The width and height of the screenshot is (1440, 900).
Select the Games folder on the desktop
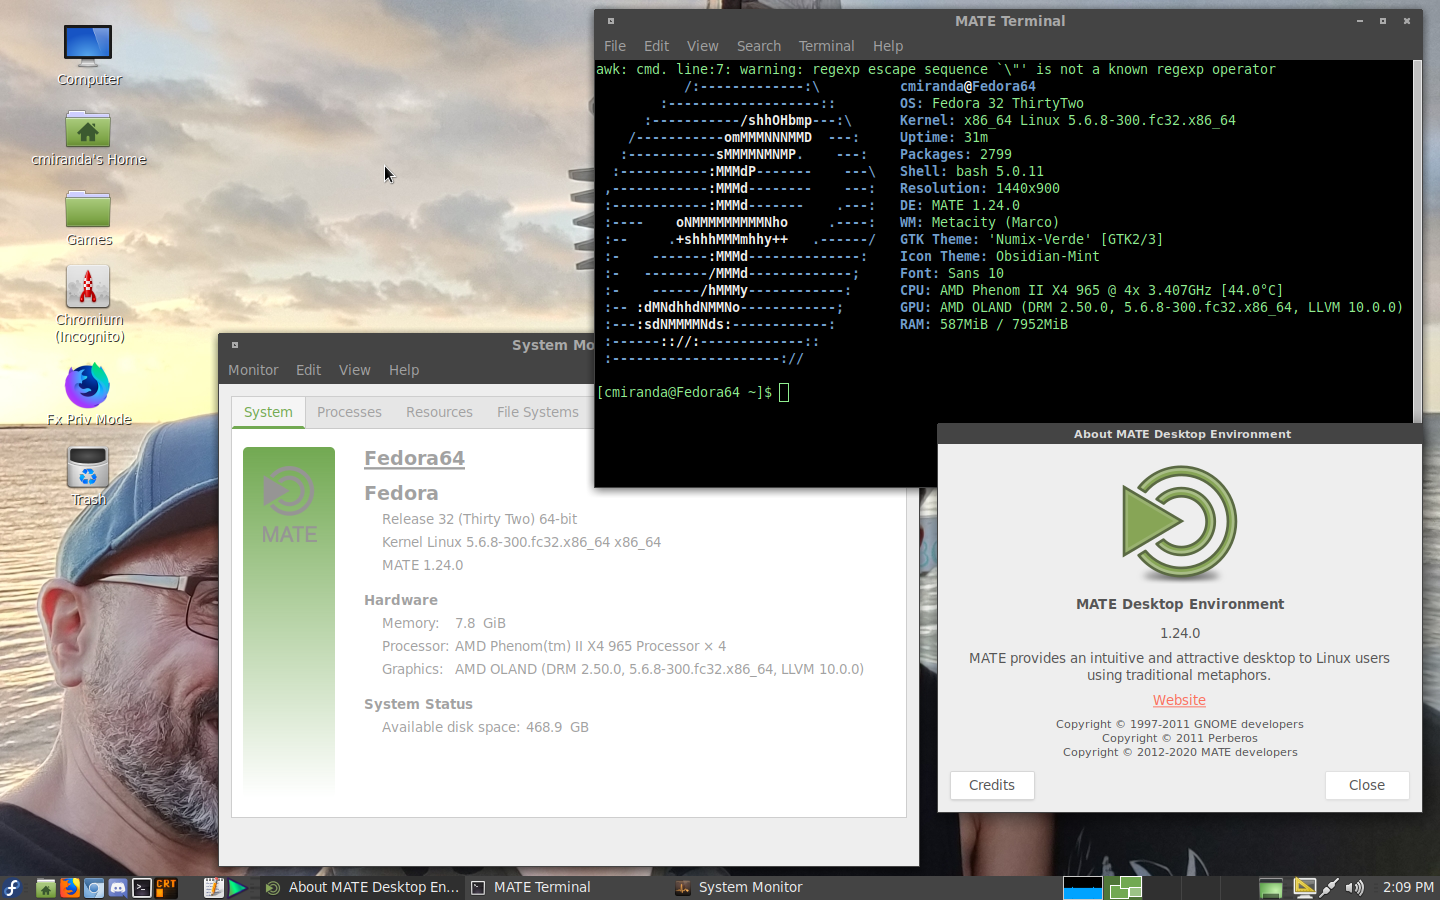pos(88,210)
